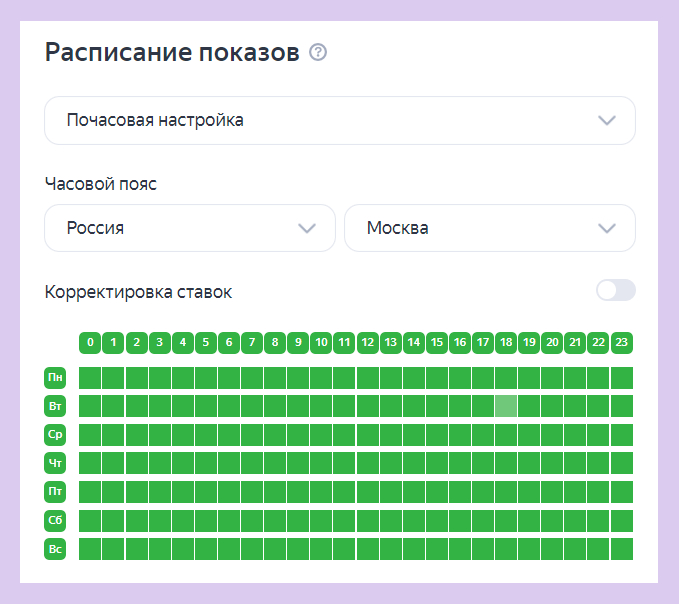
Task: Click the hour 18 column header
Action: click(x=506, y=343)
